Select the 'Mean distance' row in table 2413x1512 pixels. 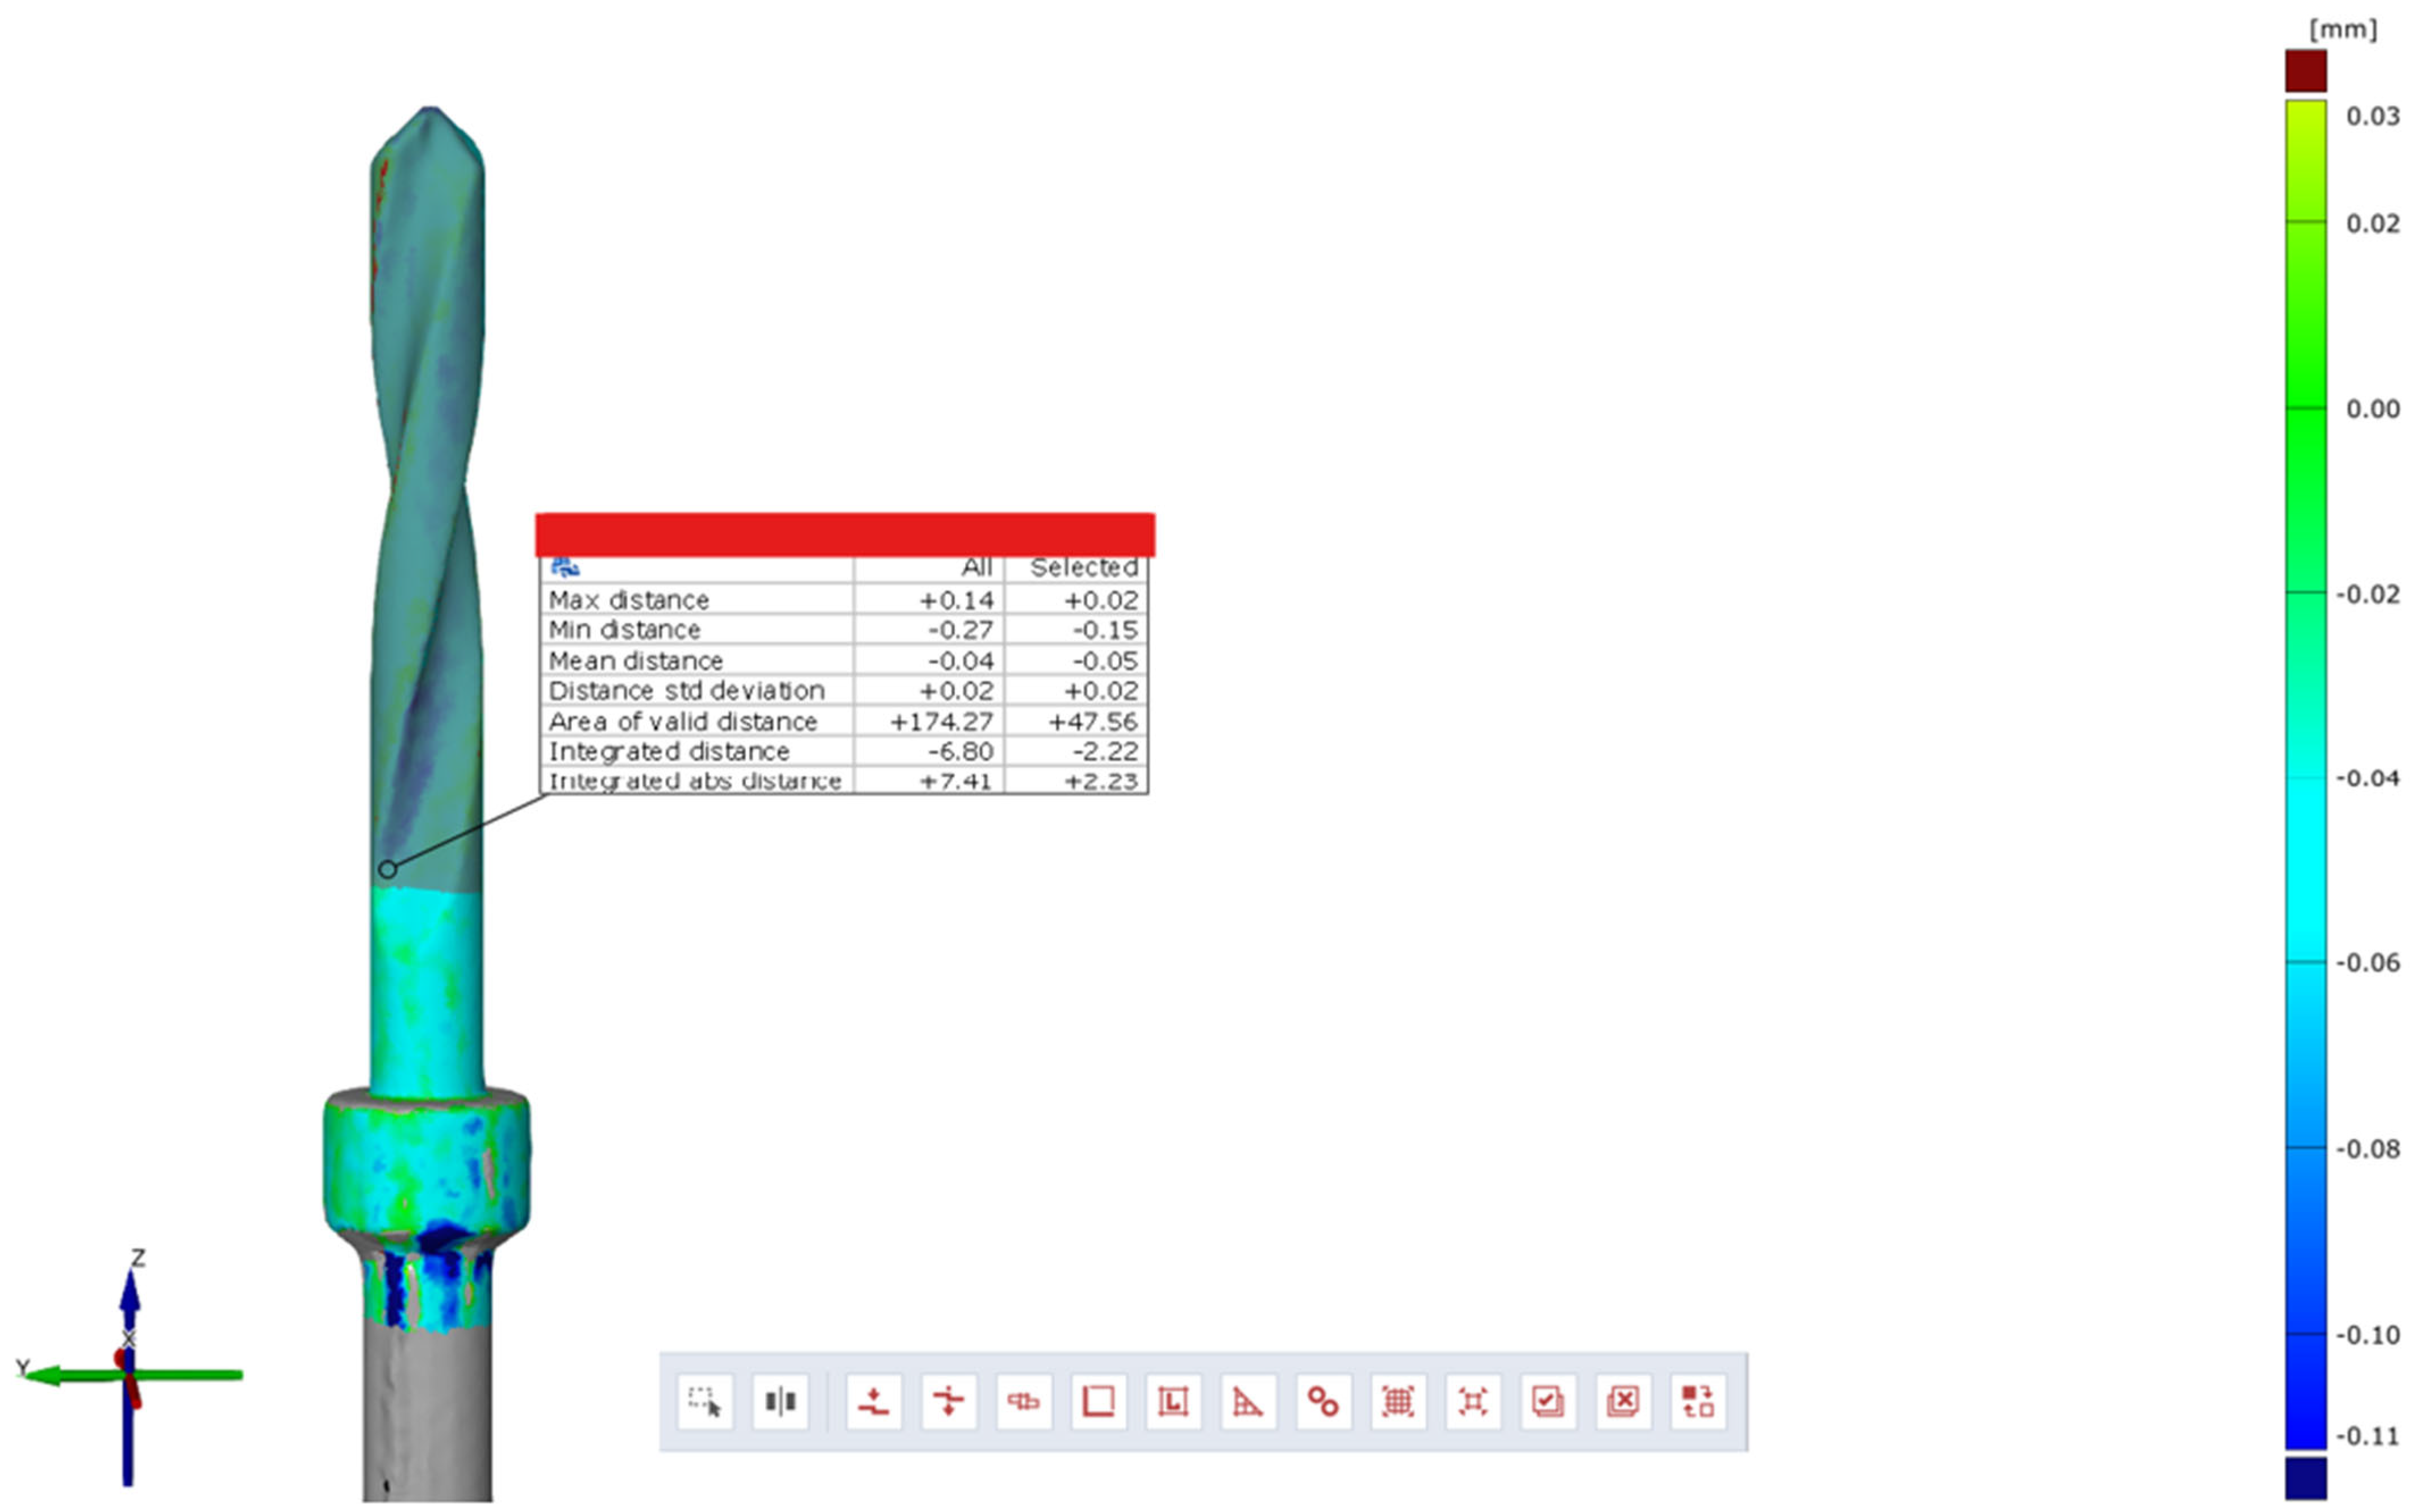[636, 661]
